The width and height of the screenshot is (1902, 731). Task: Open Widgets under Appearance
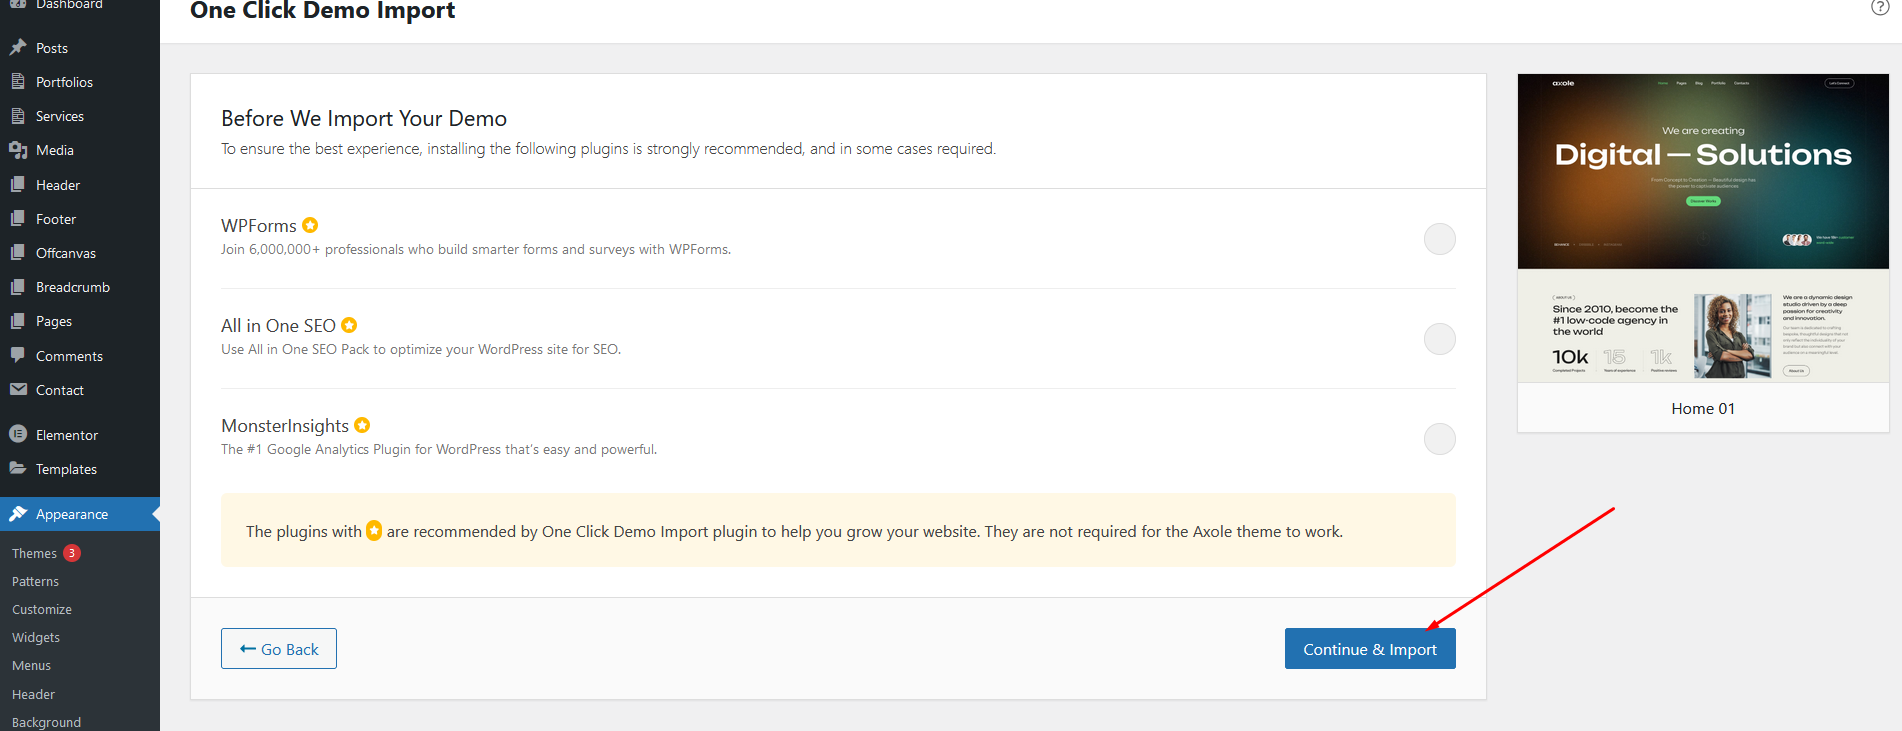pos(36,637)
